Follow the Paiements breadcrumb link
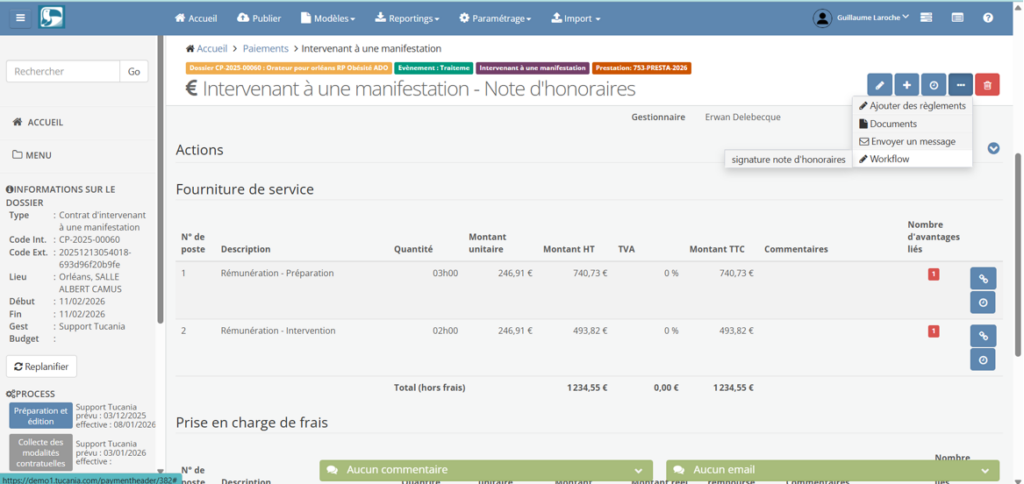Viewport: 1024px width, 484px height. [x=265, y=48]
